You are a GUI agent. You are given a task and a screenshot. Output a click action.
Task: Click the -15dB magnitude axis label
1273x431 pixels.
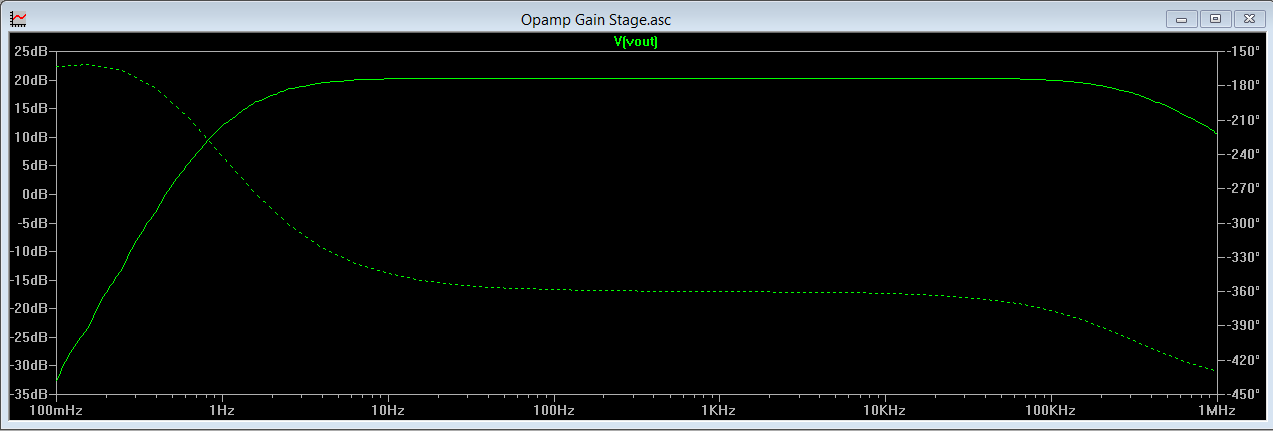[x=30, y=280]
